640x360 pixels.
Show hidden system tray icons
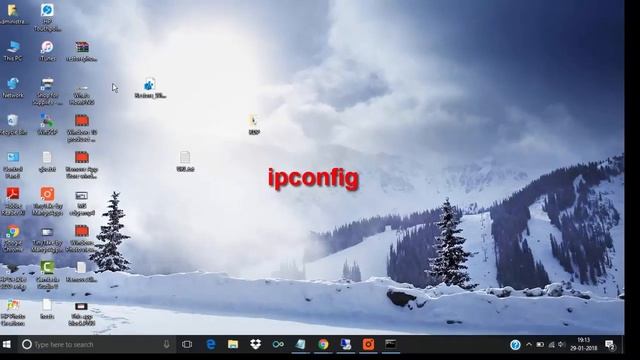click(x=529, y=344)
